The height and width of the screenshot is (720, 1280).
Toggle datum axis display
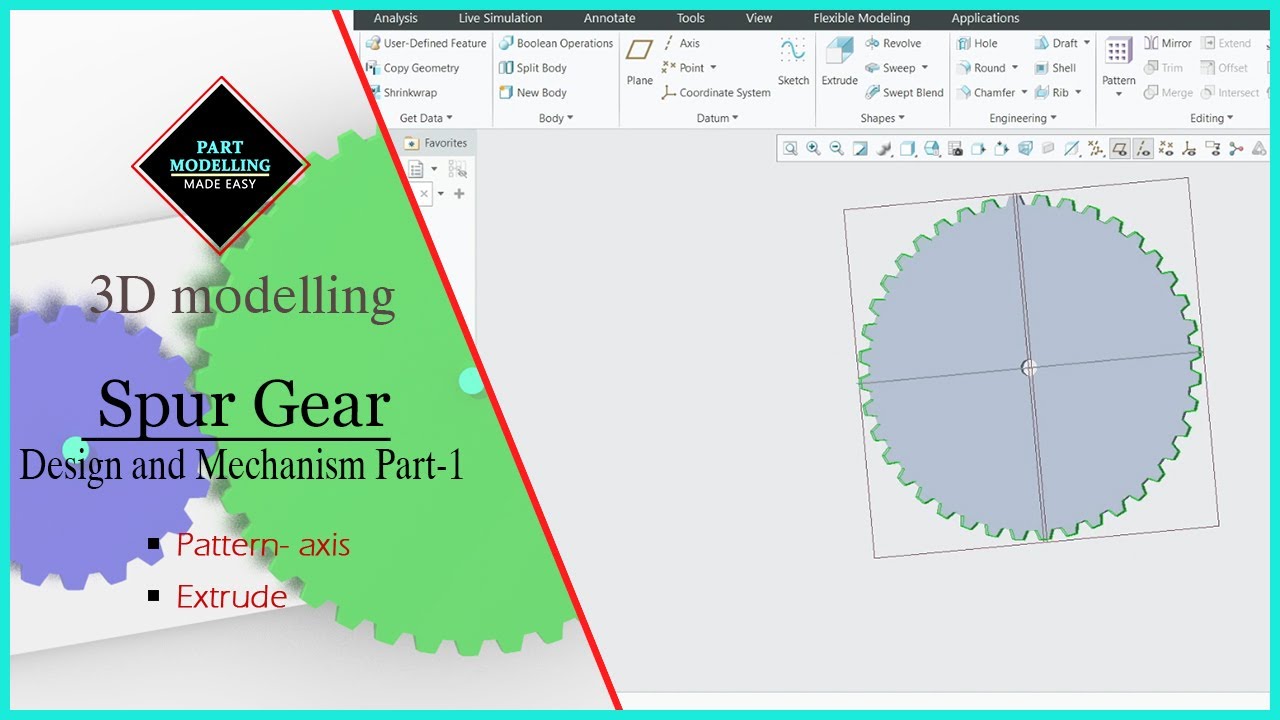click(x=1143, y=149)
